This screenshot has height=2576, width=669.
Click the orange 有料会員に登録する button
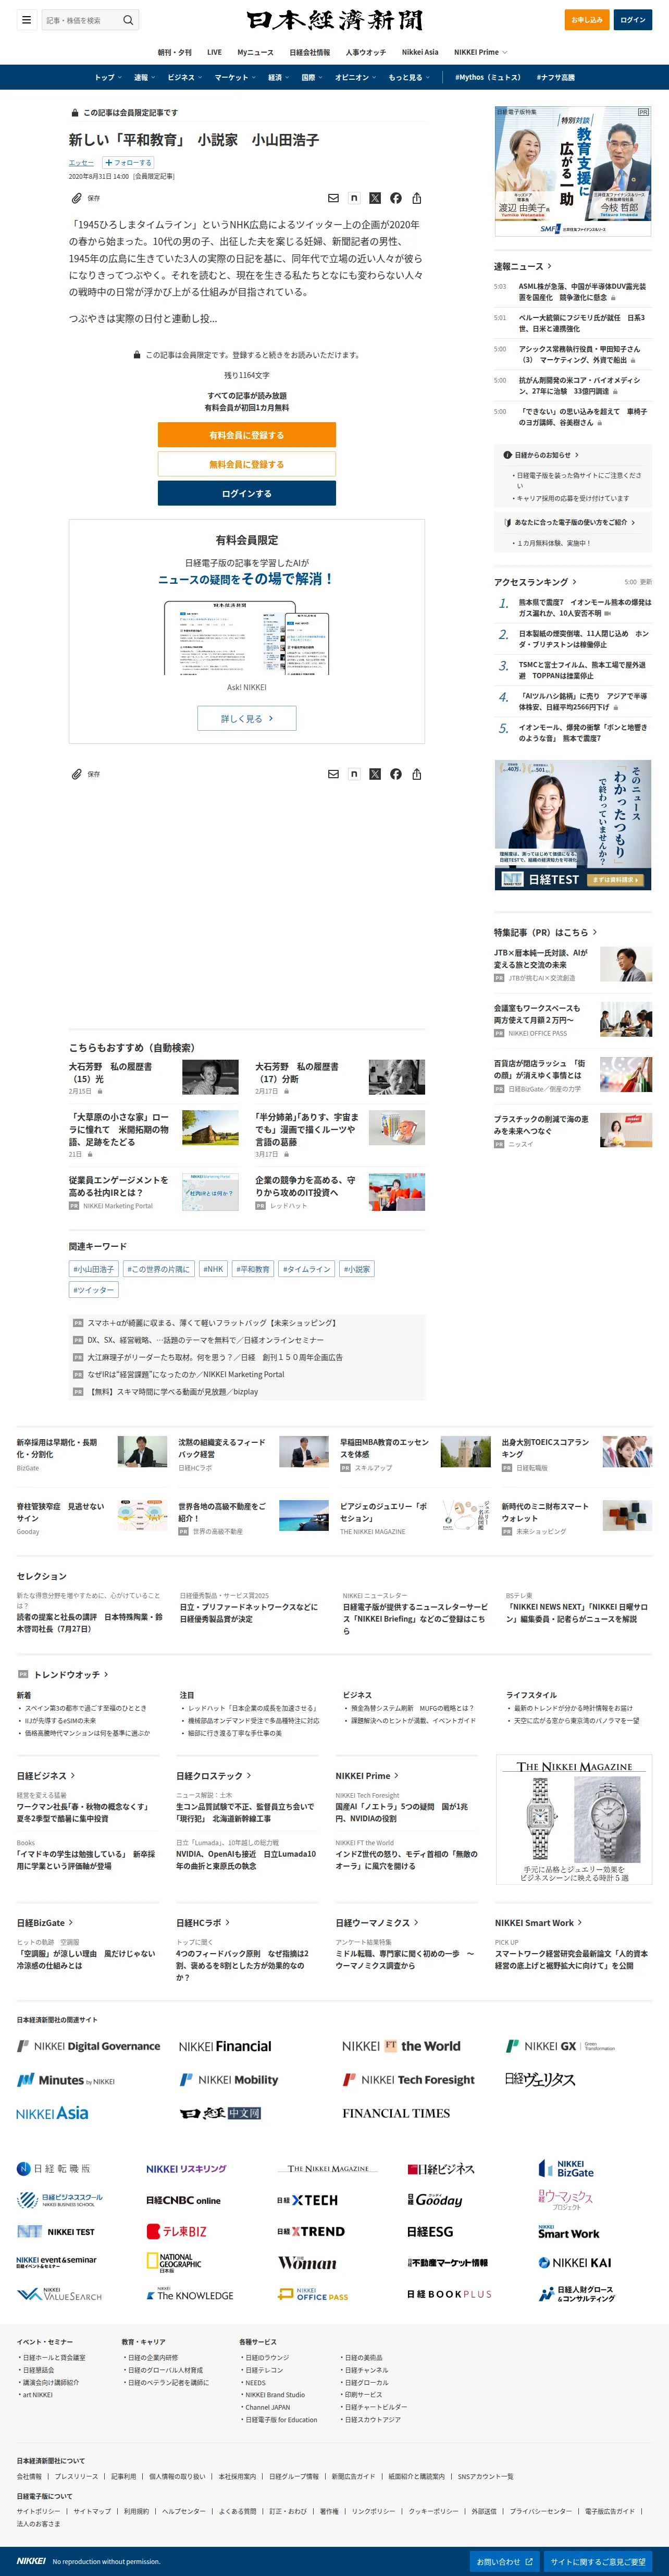pyautogui.click(x=246, y=435)
